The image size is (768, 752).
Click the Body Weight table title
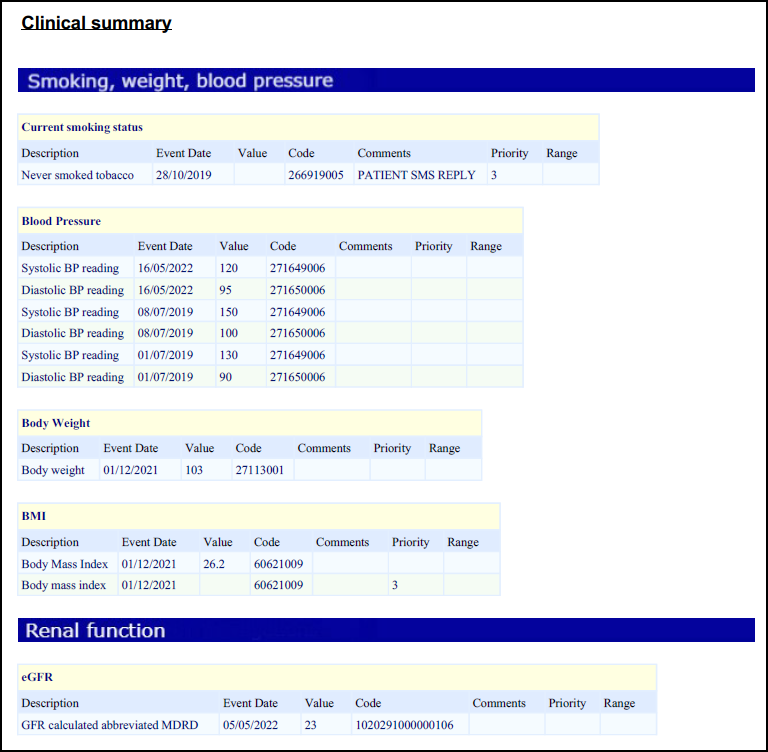(x=56, y=424)
